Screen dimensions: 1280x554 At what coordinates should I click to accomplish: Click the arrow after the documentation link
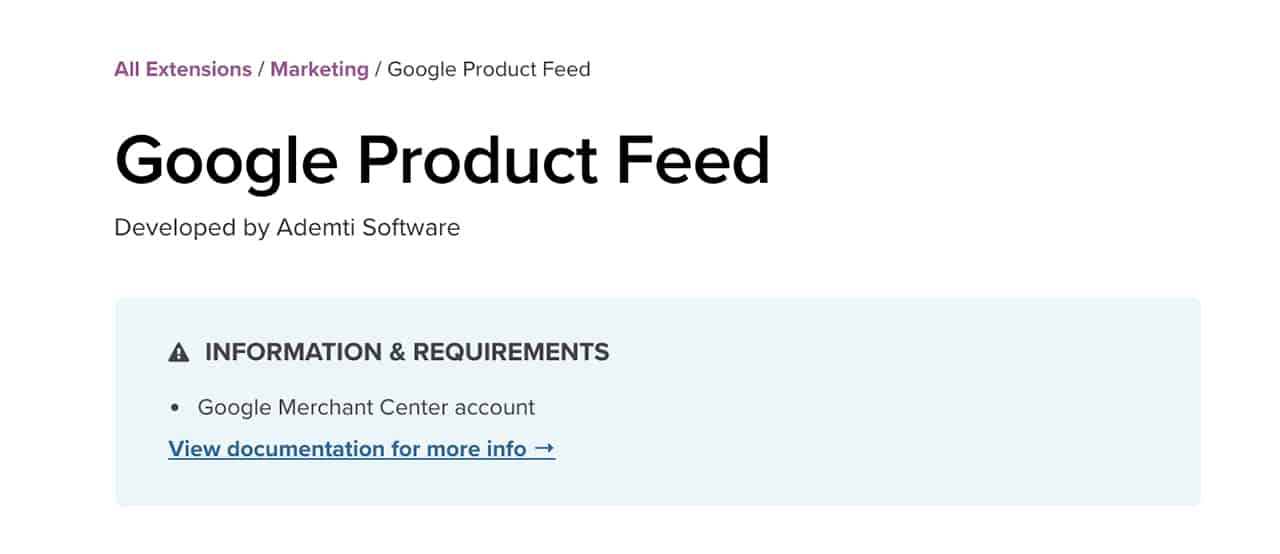[544, 449]
